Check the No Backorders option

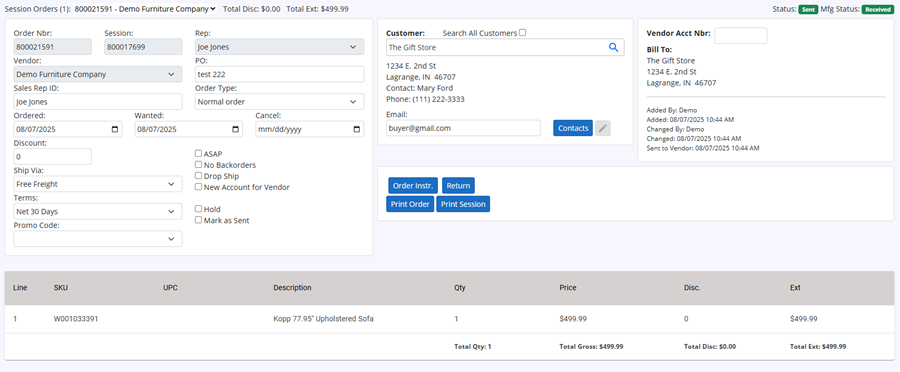[199, 165]
